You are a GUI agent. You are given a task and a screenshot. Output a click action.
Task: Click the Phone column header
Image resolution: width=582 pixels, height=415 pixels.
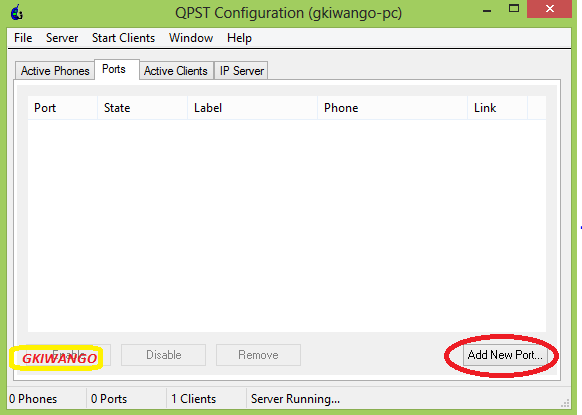(x=393, y=108)
